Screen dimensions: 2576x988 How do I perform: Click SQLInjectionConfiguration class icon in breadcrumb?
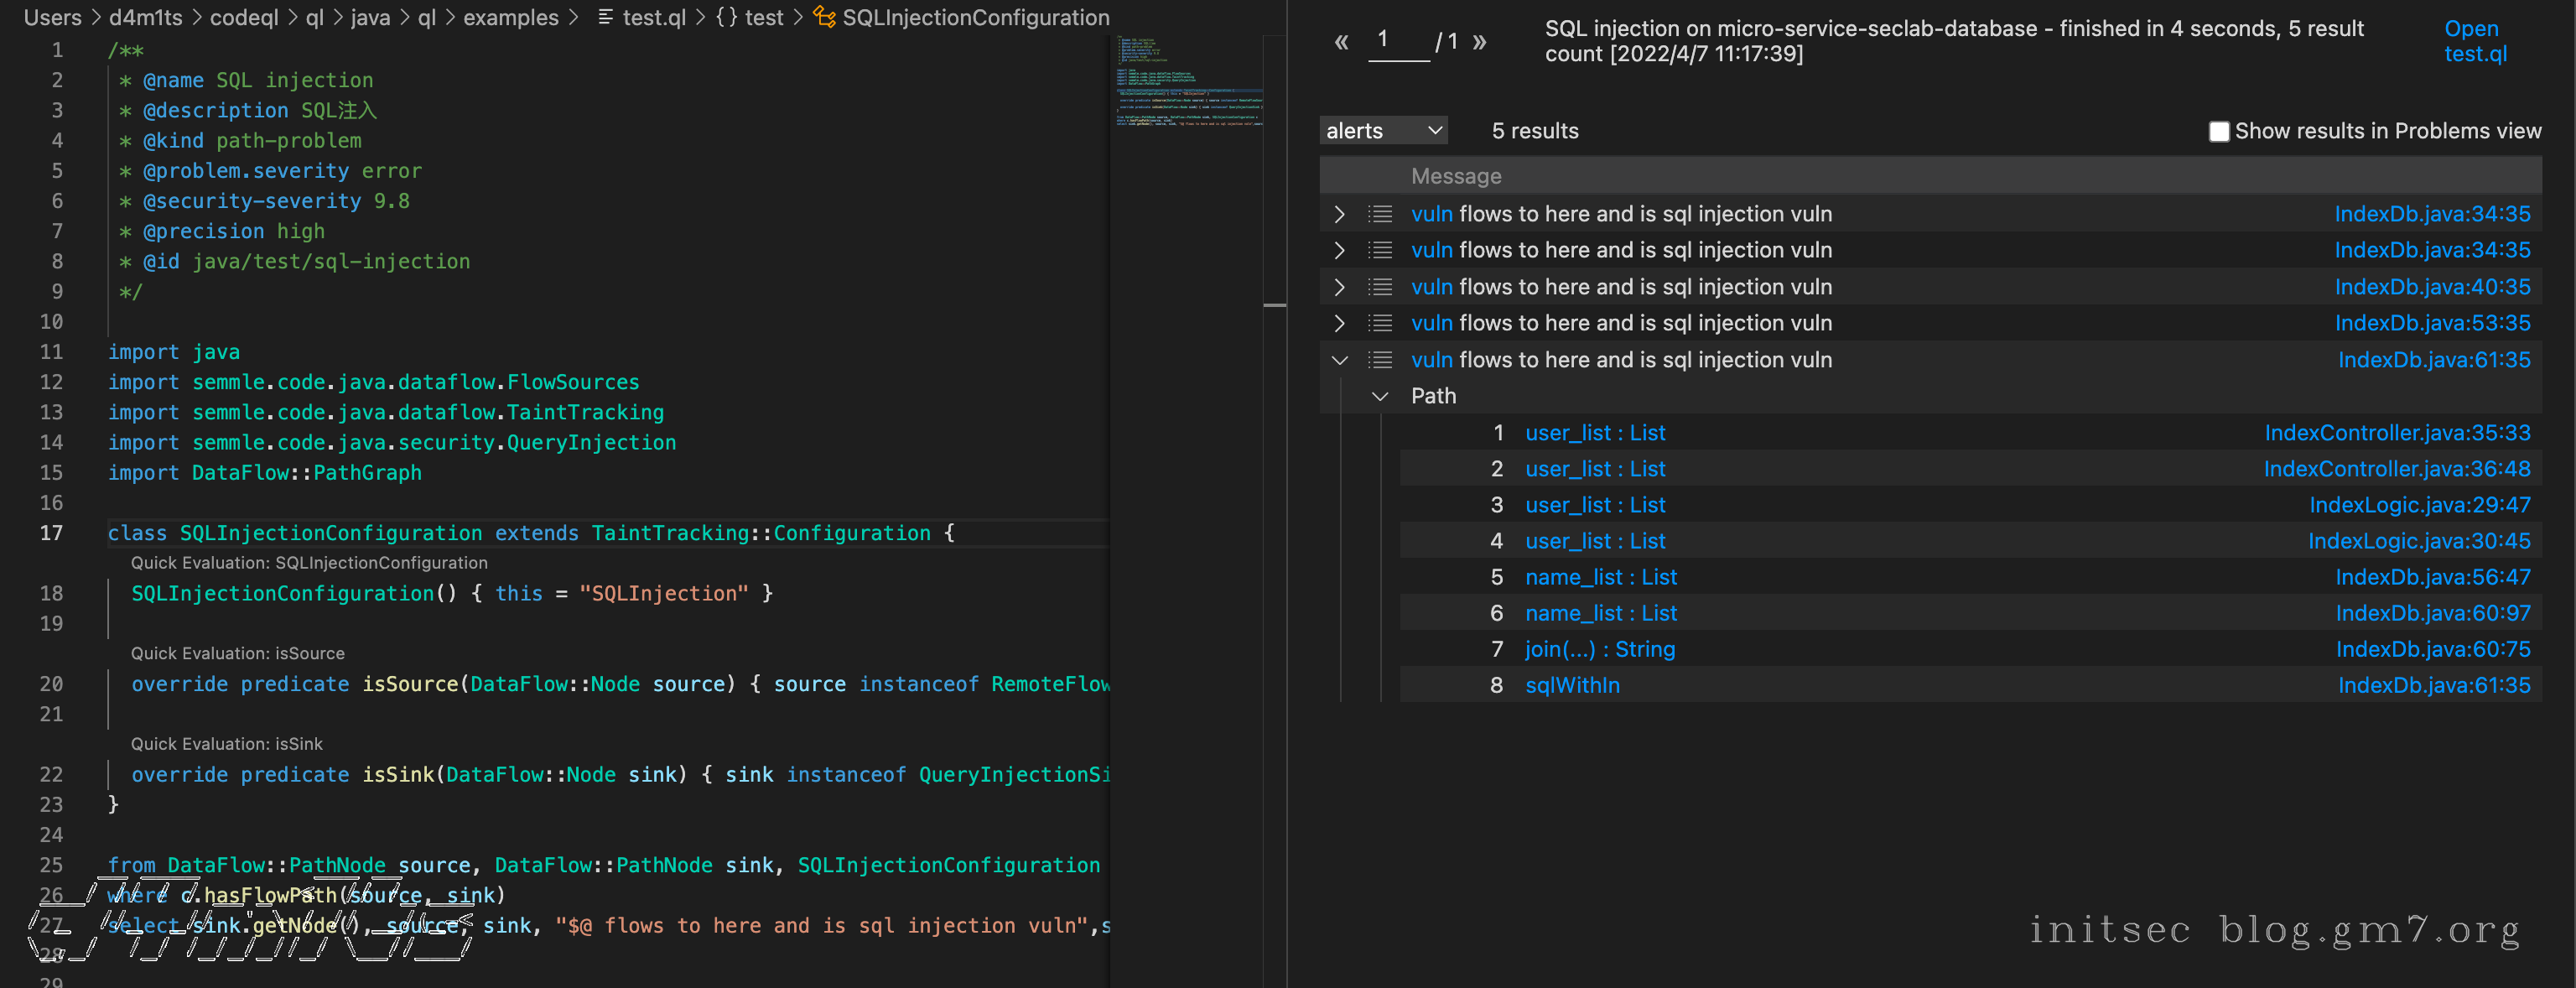(824, 17)
